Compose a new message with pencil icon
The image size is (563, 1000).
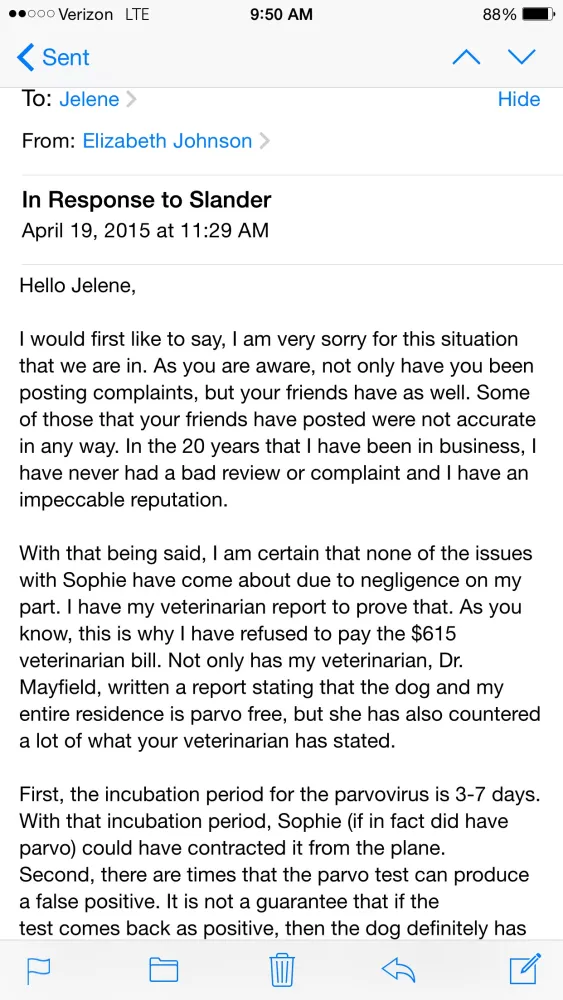[526, 968]
